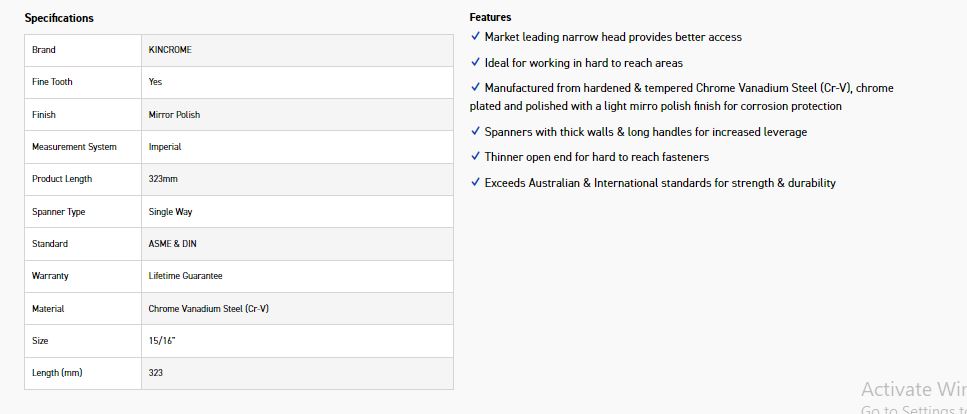This screenshot has width=967, height=414.
Task: Click the Mirror Polish finish value
Action: tap(174, 115)
